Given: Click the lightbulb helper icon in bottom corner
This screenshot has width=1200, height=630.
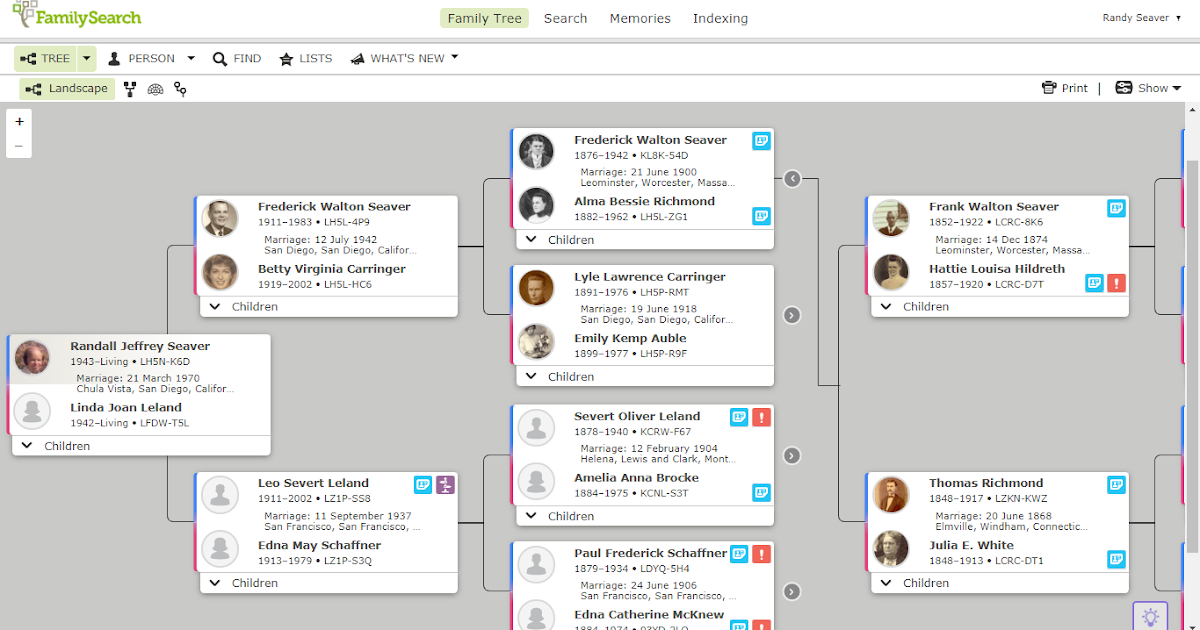Looking at the screenshot, I should coord(1150,616).
